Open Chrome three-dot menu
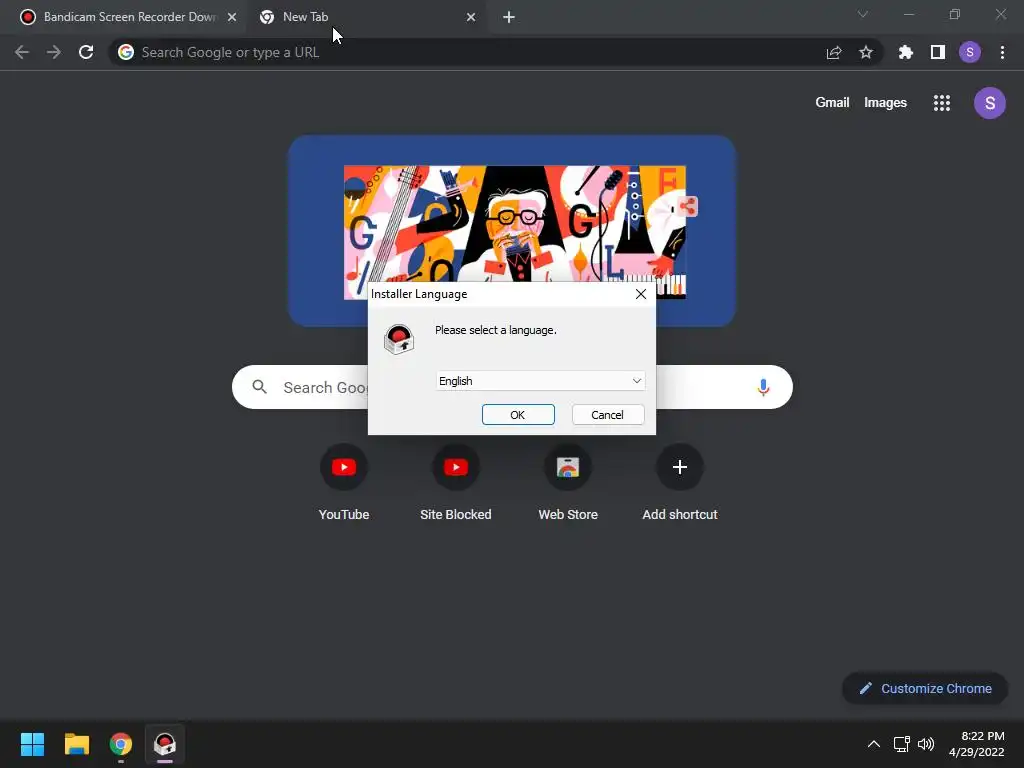Screen dimensions: 1024x768 click(x=1002, y=52)
